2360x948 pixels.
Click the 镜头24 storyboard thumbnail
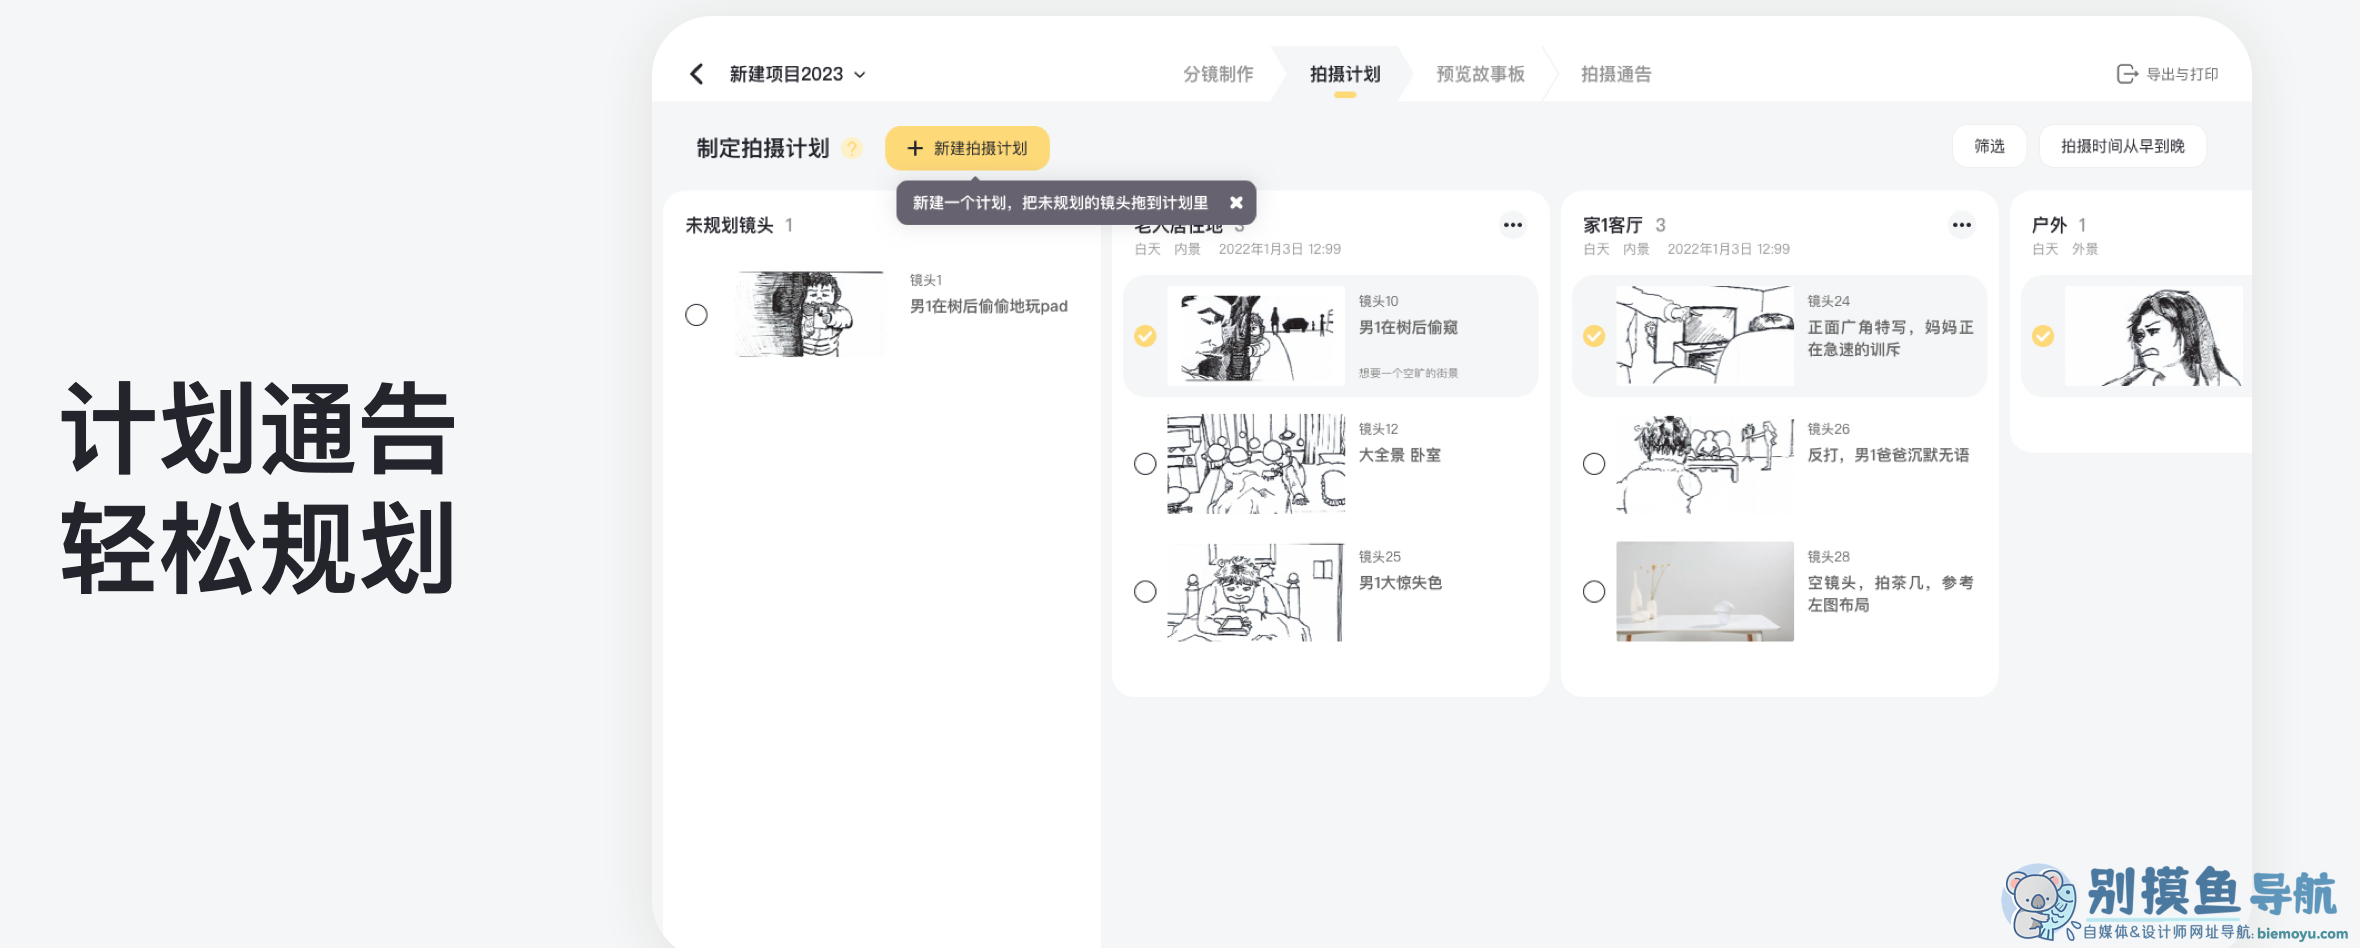(x=1704, y=336)
